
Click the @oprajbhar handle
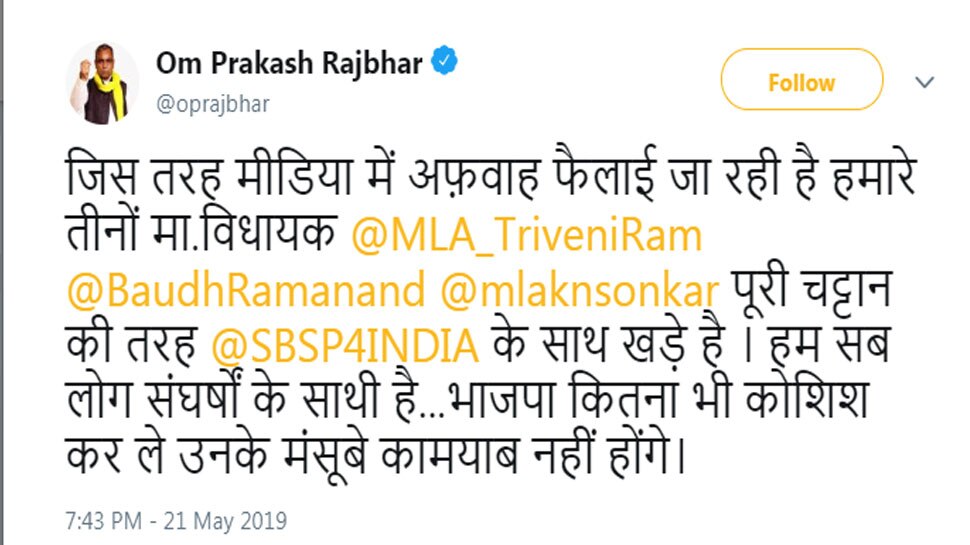point(212,104)
